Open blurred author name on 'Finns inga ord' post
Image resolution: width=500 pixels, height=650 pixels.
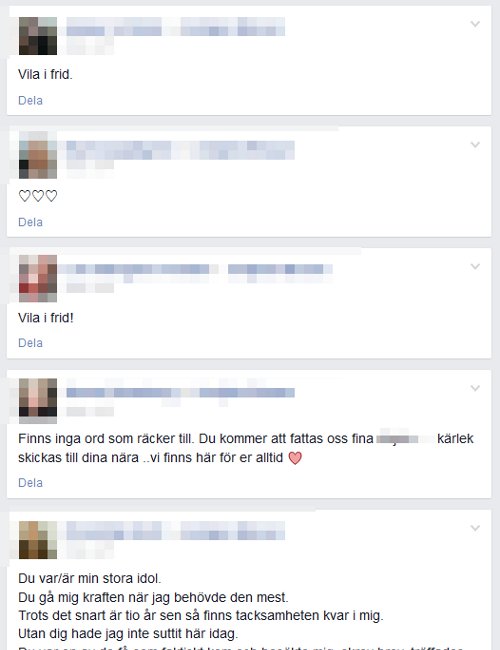pos(180,392)
